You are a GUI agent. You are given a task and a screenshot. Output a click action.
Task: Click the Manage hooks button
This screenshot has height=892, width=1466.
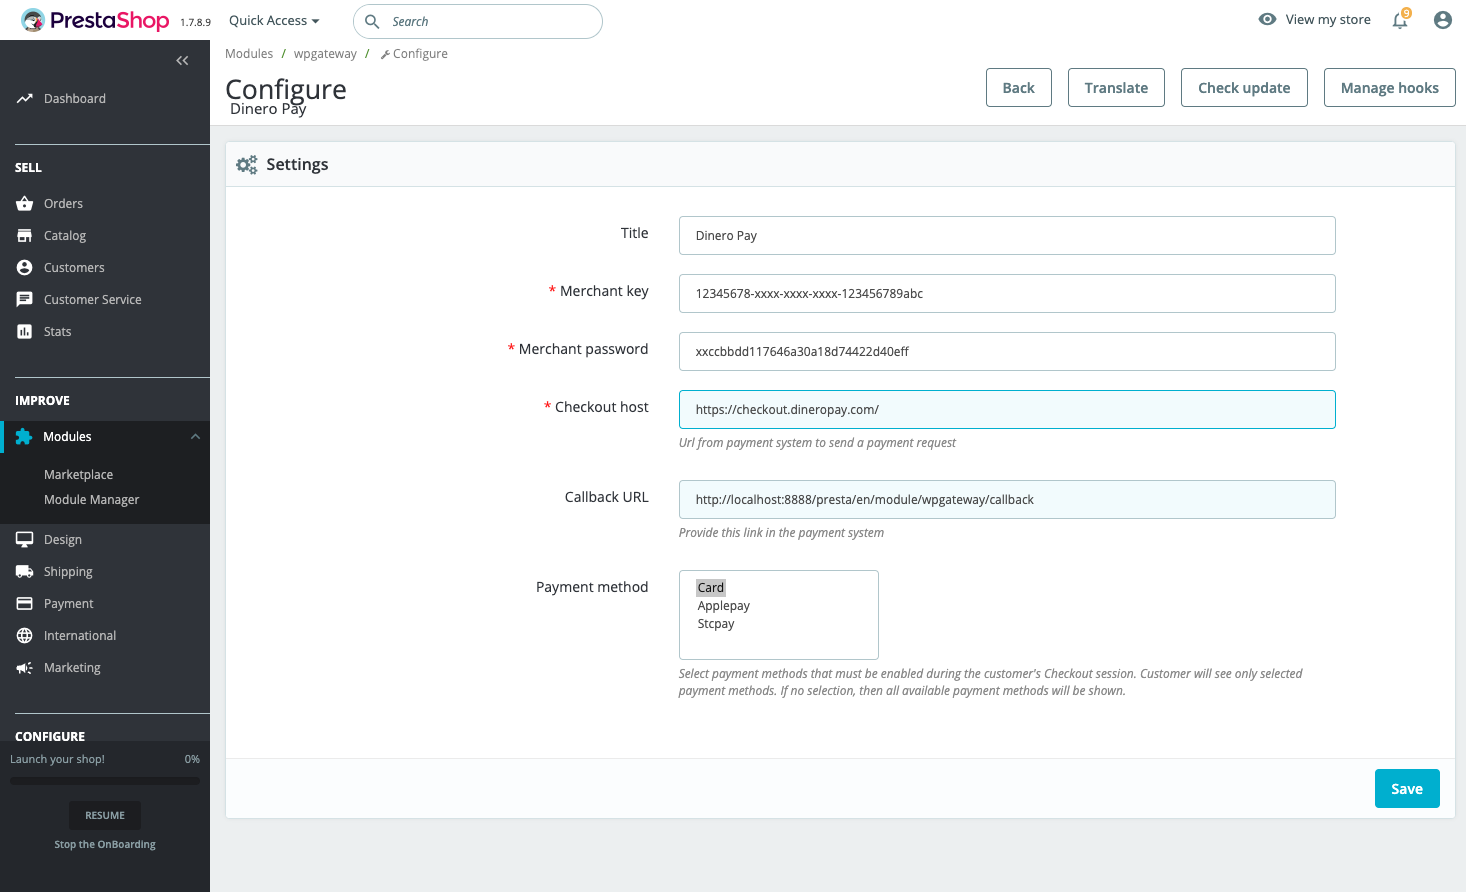coord(1390,87)
